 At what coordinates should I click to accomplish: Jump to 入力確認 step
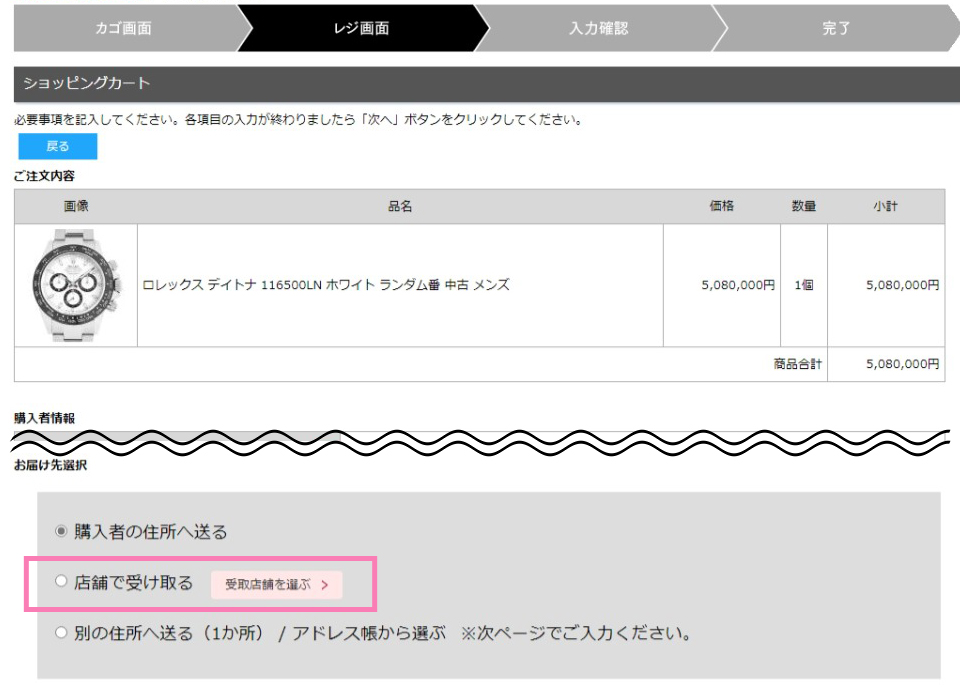[599, 28]
